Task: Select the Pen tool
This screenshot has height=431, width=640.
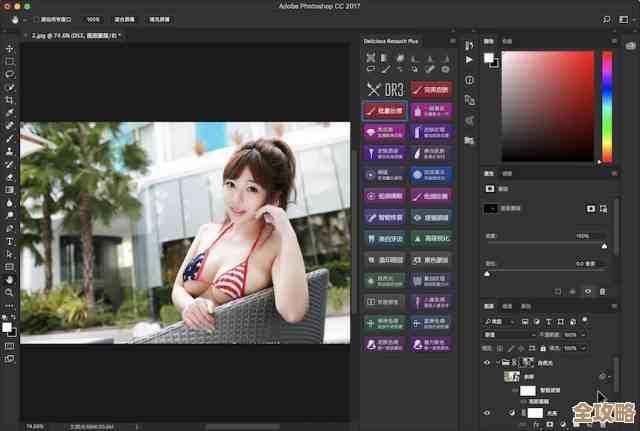Action: click(9, 229)
